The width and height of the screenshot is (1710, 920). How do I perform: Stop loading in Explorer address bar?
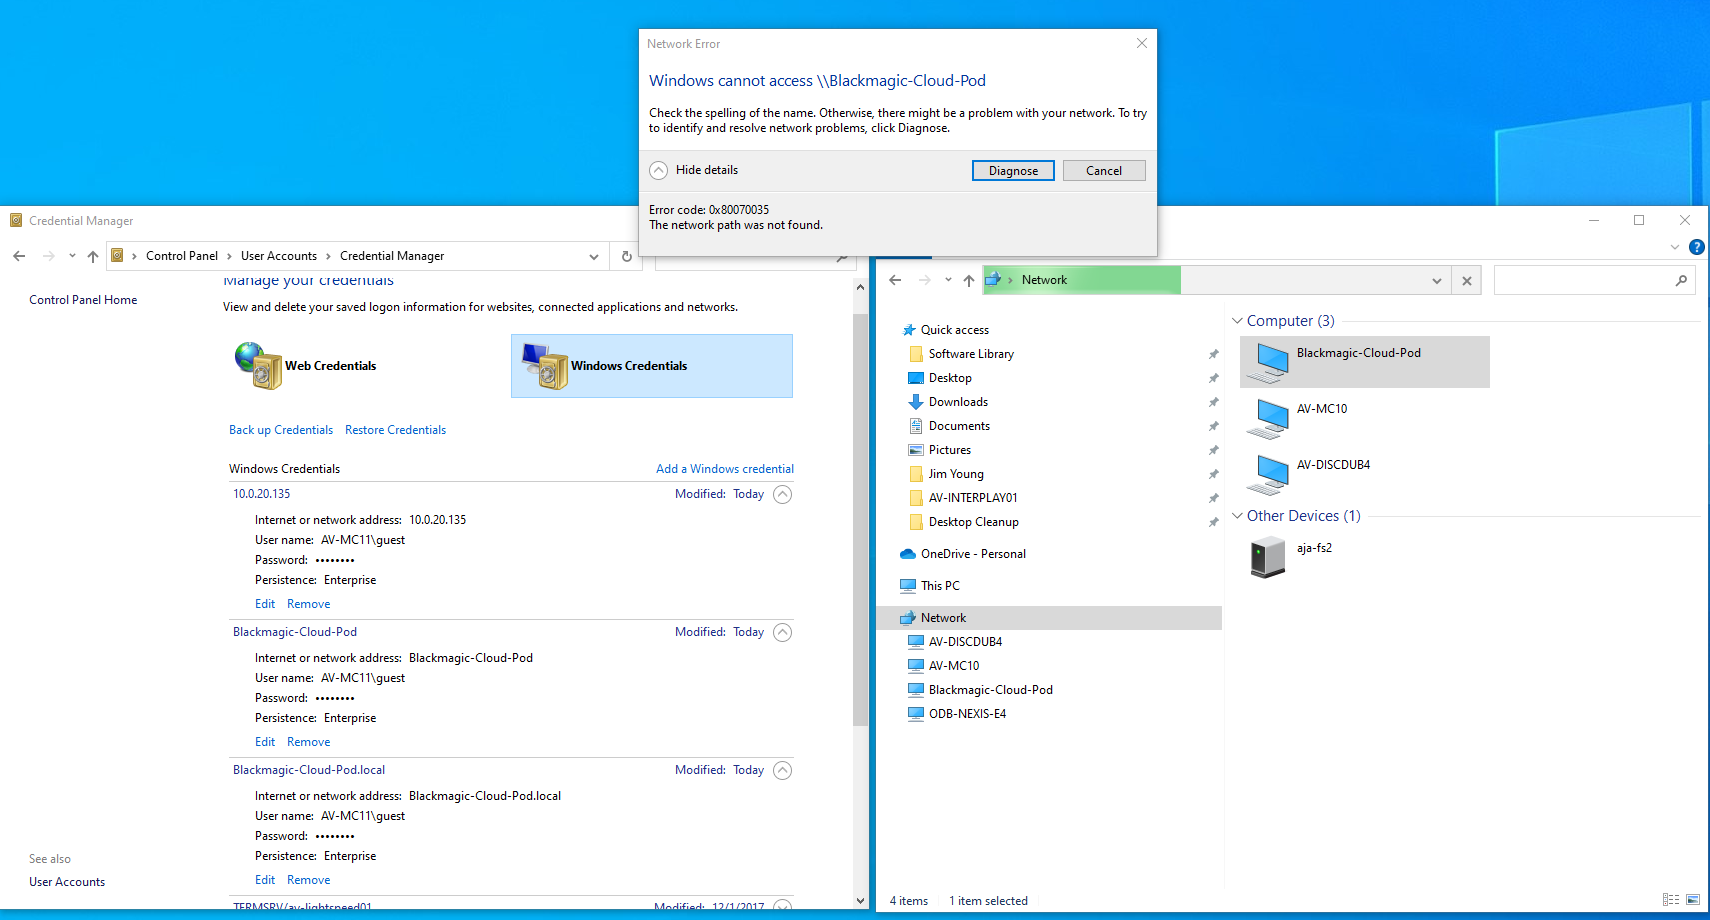(1467, 281)
